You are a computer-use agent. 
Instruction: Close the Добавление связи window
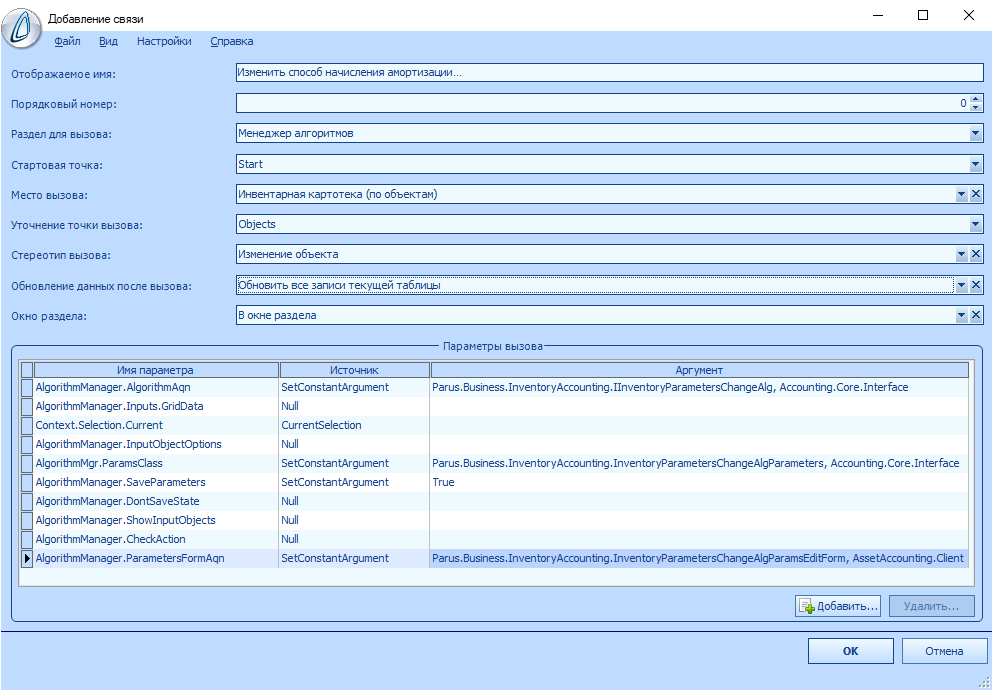[968, 15]
